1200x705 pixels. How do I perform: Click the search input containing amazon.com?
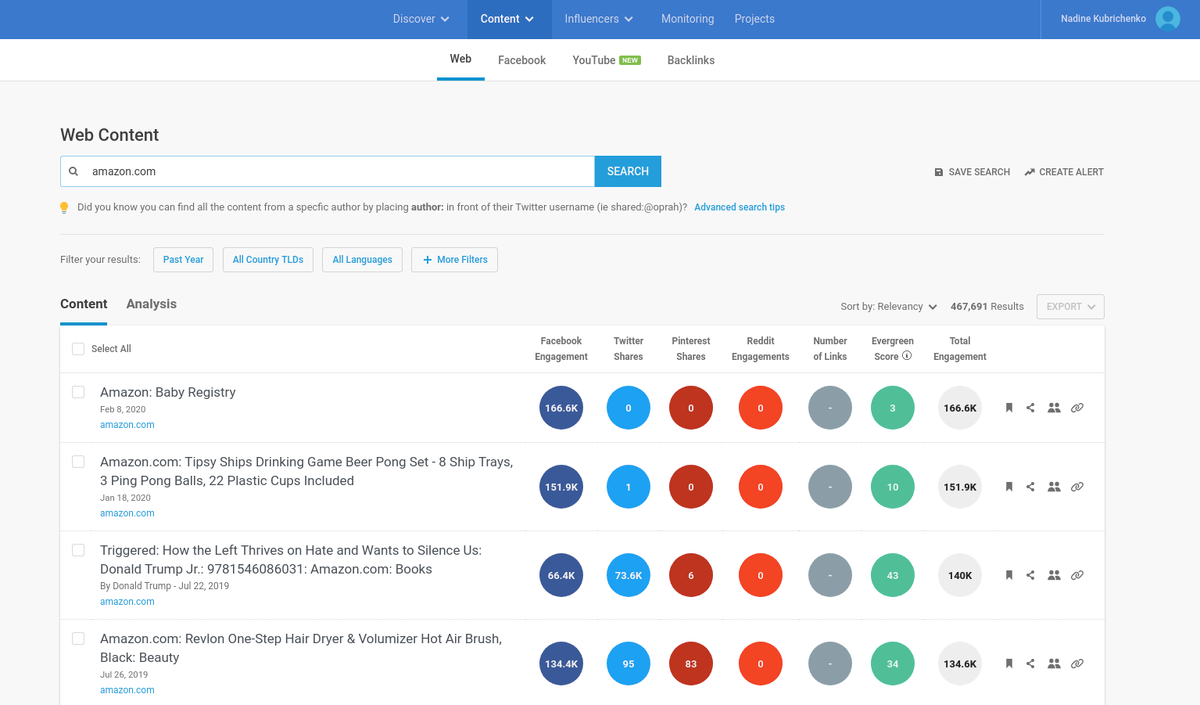328,171
